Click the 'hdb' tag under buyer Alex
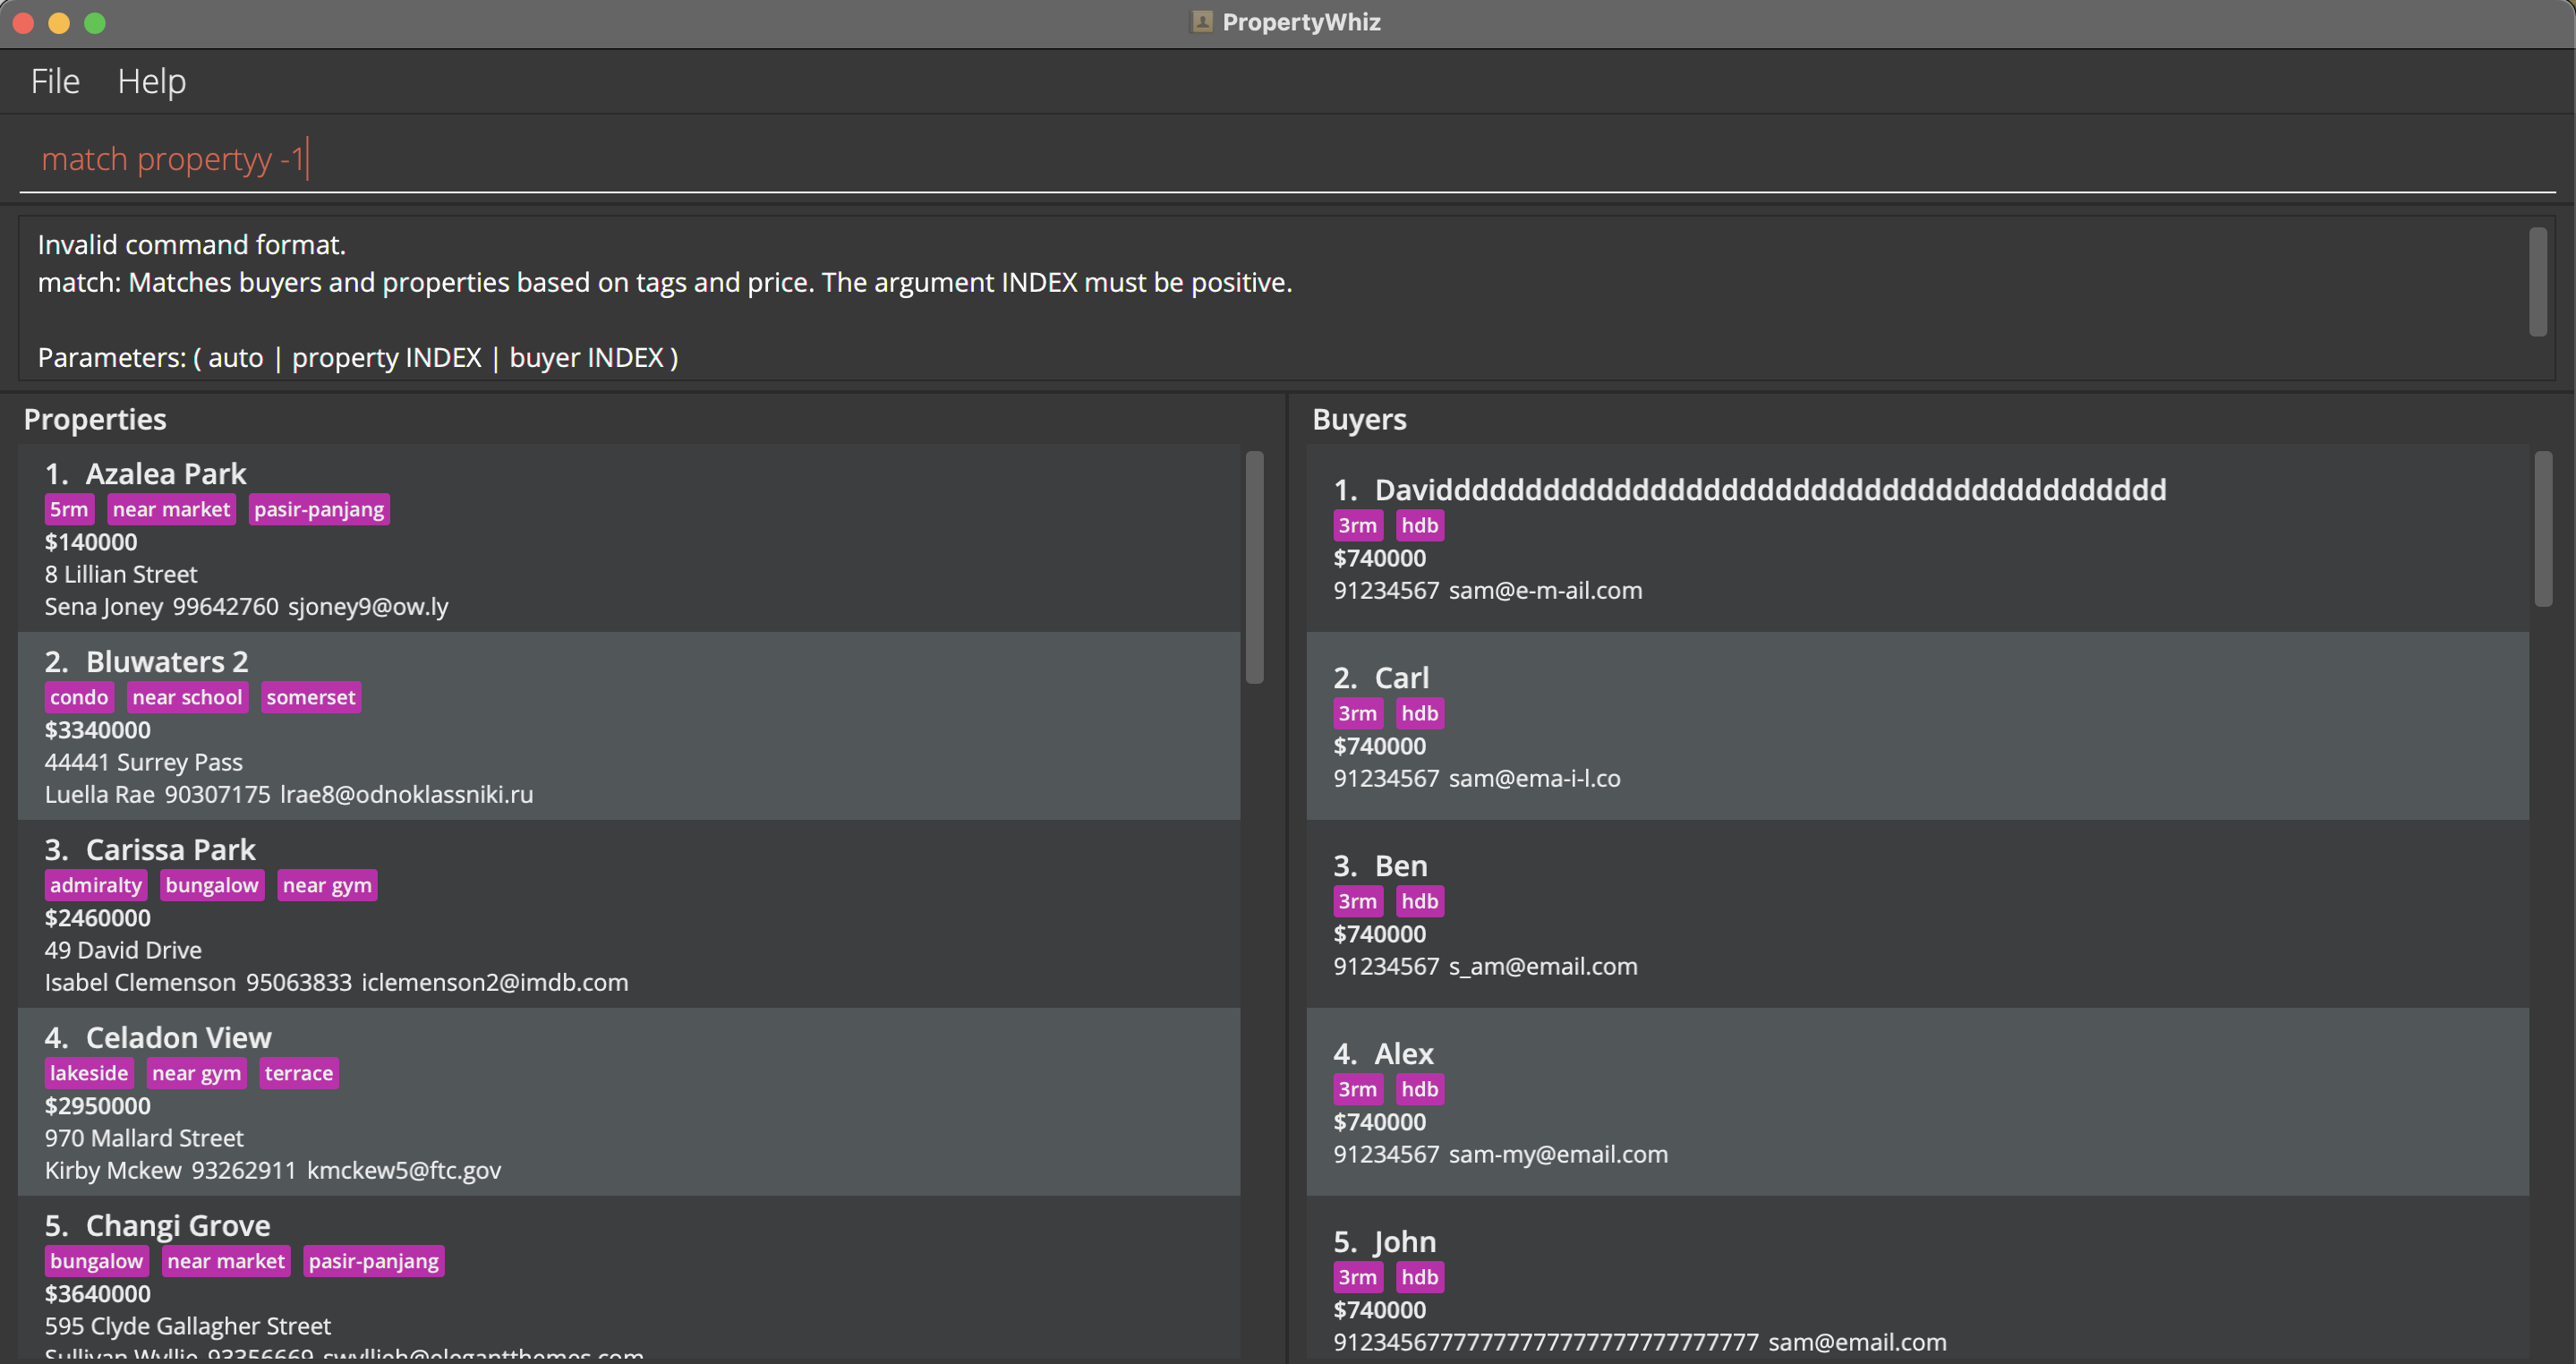 tap(1418, 1089)
